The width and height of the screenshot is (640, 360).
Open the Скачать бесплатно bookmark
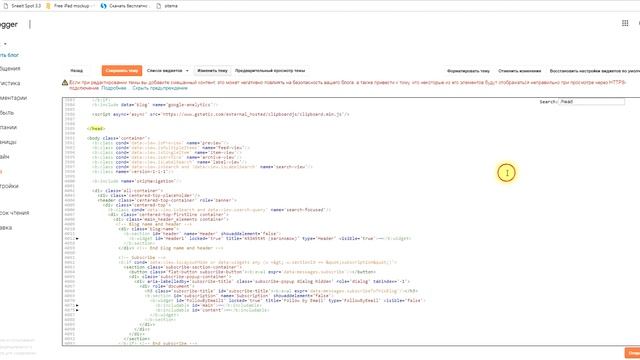pos(124,6)
